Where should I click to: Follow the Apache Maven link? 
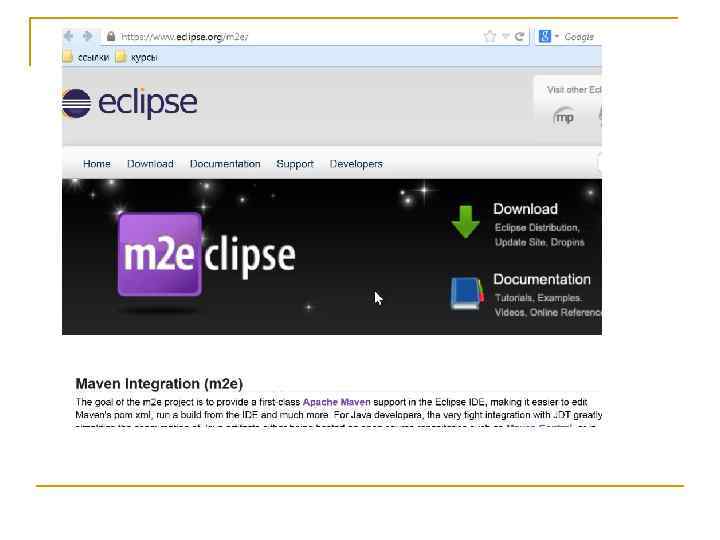point(337,402)
